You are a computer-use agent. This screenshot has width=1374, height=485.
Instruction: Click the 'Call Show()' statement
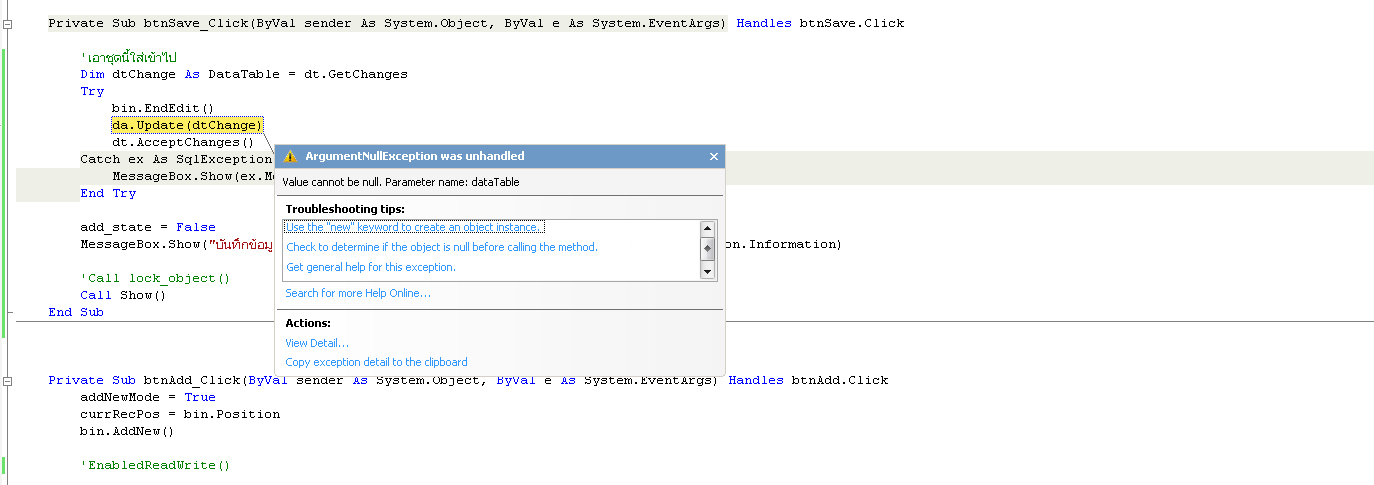pos(123,295)
